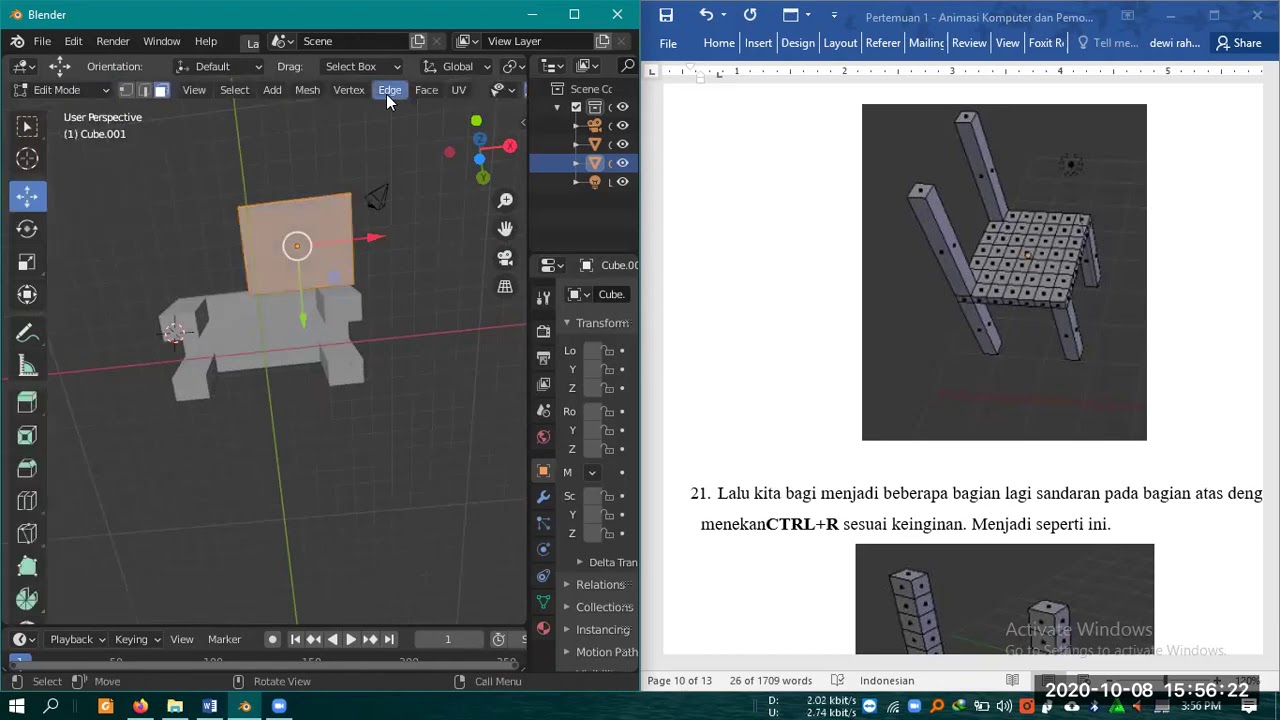The height and width of the screenshot is (720, 1280).
Task: Open Active Tool properties tab
Action: pyautogui.click(x=543, y=298)
